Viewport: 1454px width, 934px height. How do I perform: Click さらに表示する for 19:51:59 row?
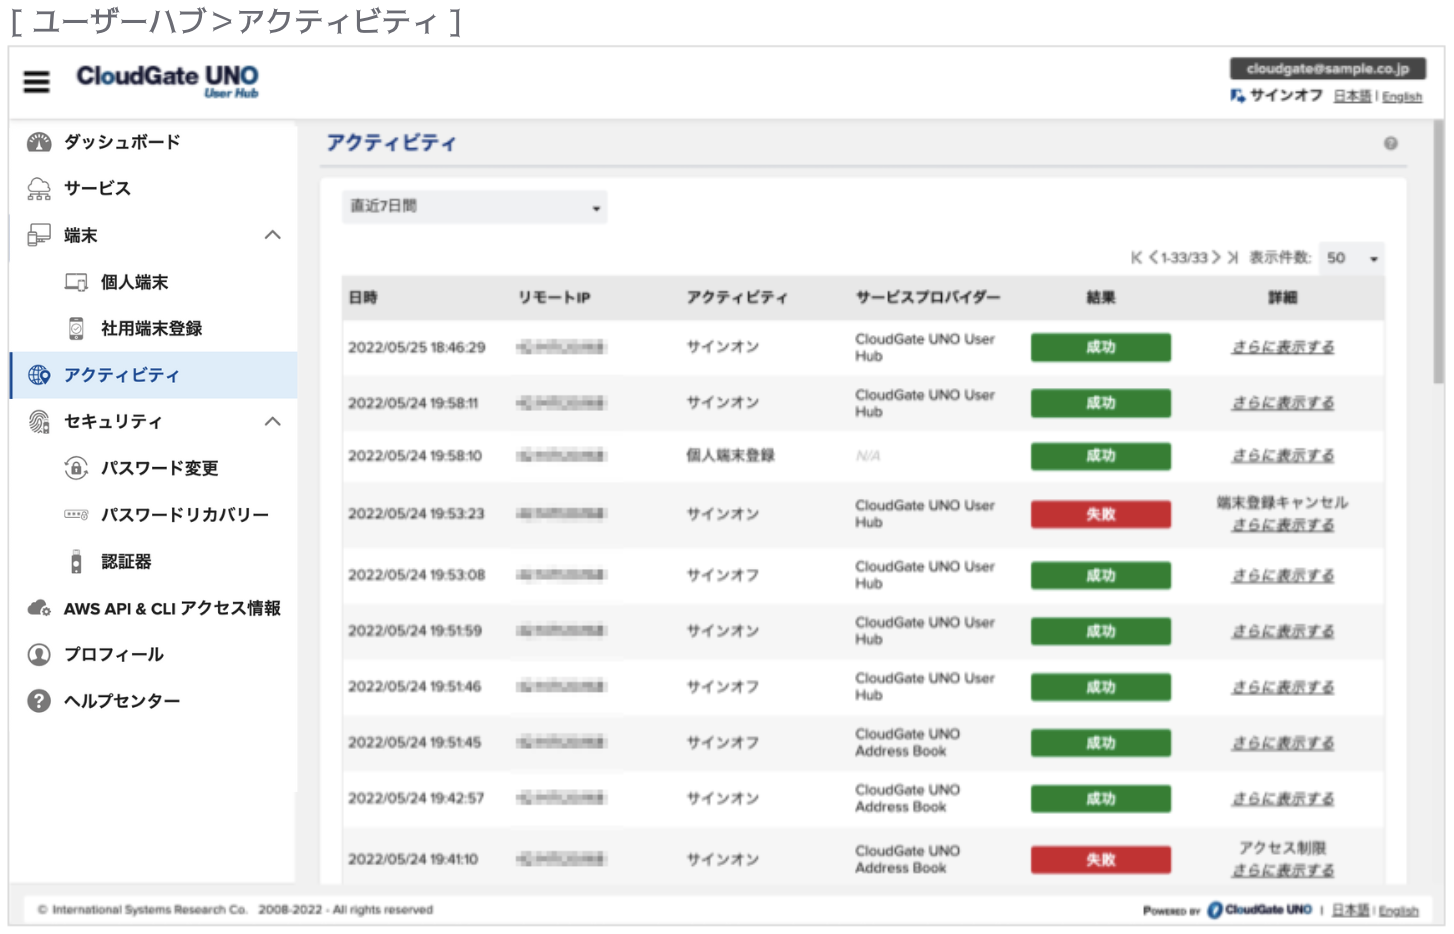tap(1283, 632)
